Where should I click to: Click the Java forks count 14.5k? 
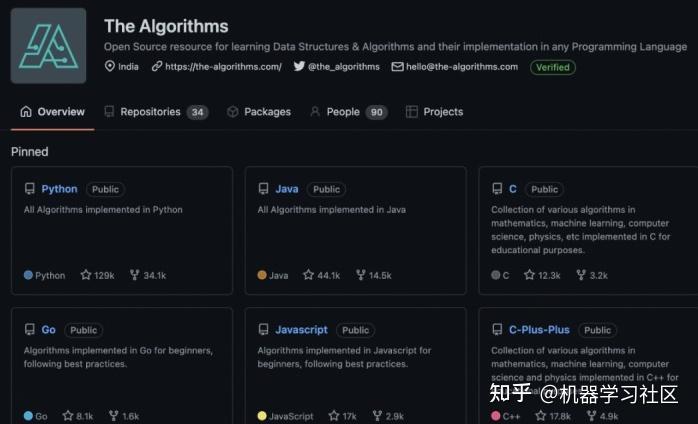(x=374, y=275)
